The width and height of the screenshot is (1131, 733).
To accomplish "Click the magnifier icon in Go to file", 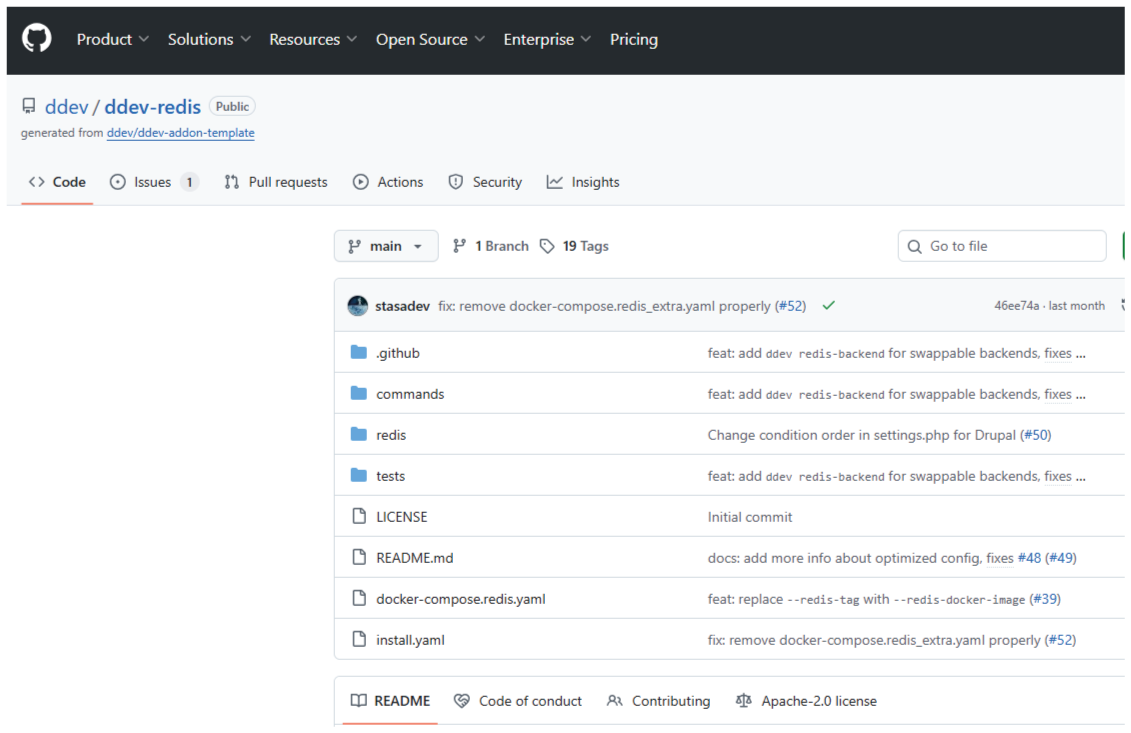I will click(x=915, y=247).
